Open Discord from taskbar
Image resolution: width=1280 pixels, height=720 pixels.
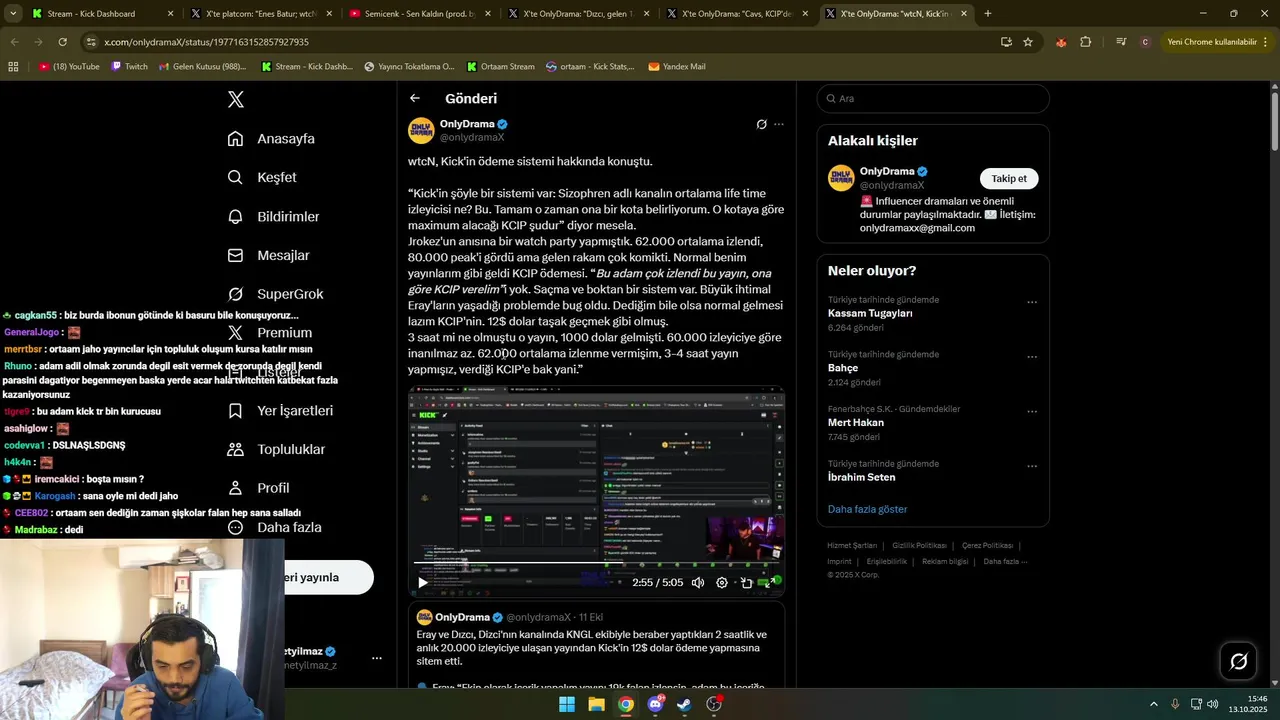[655, 704]
